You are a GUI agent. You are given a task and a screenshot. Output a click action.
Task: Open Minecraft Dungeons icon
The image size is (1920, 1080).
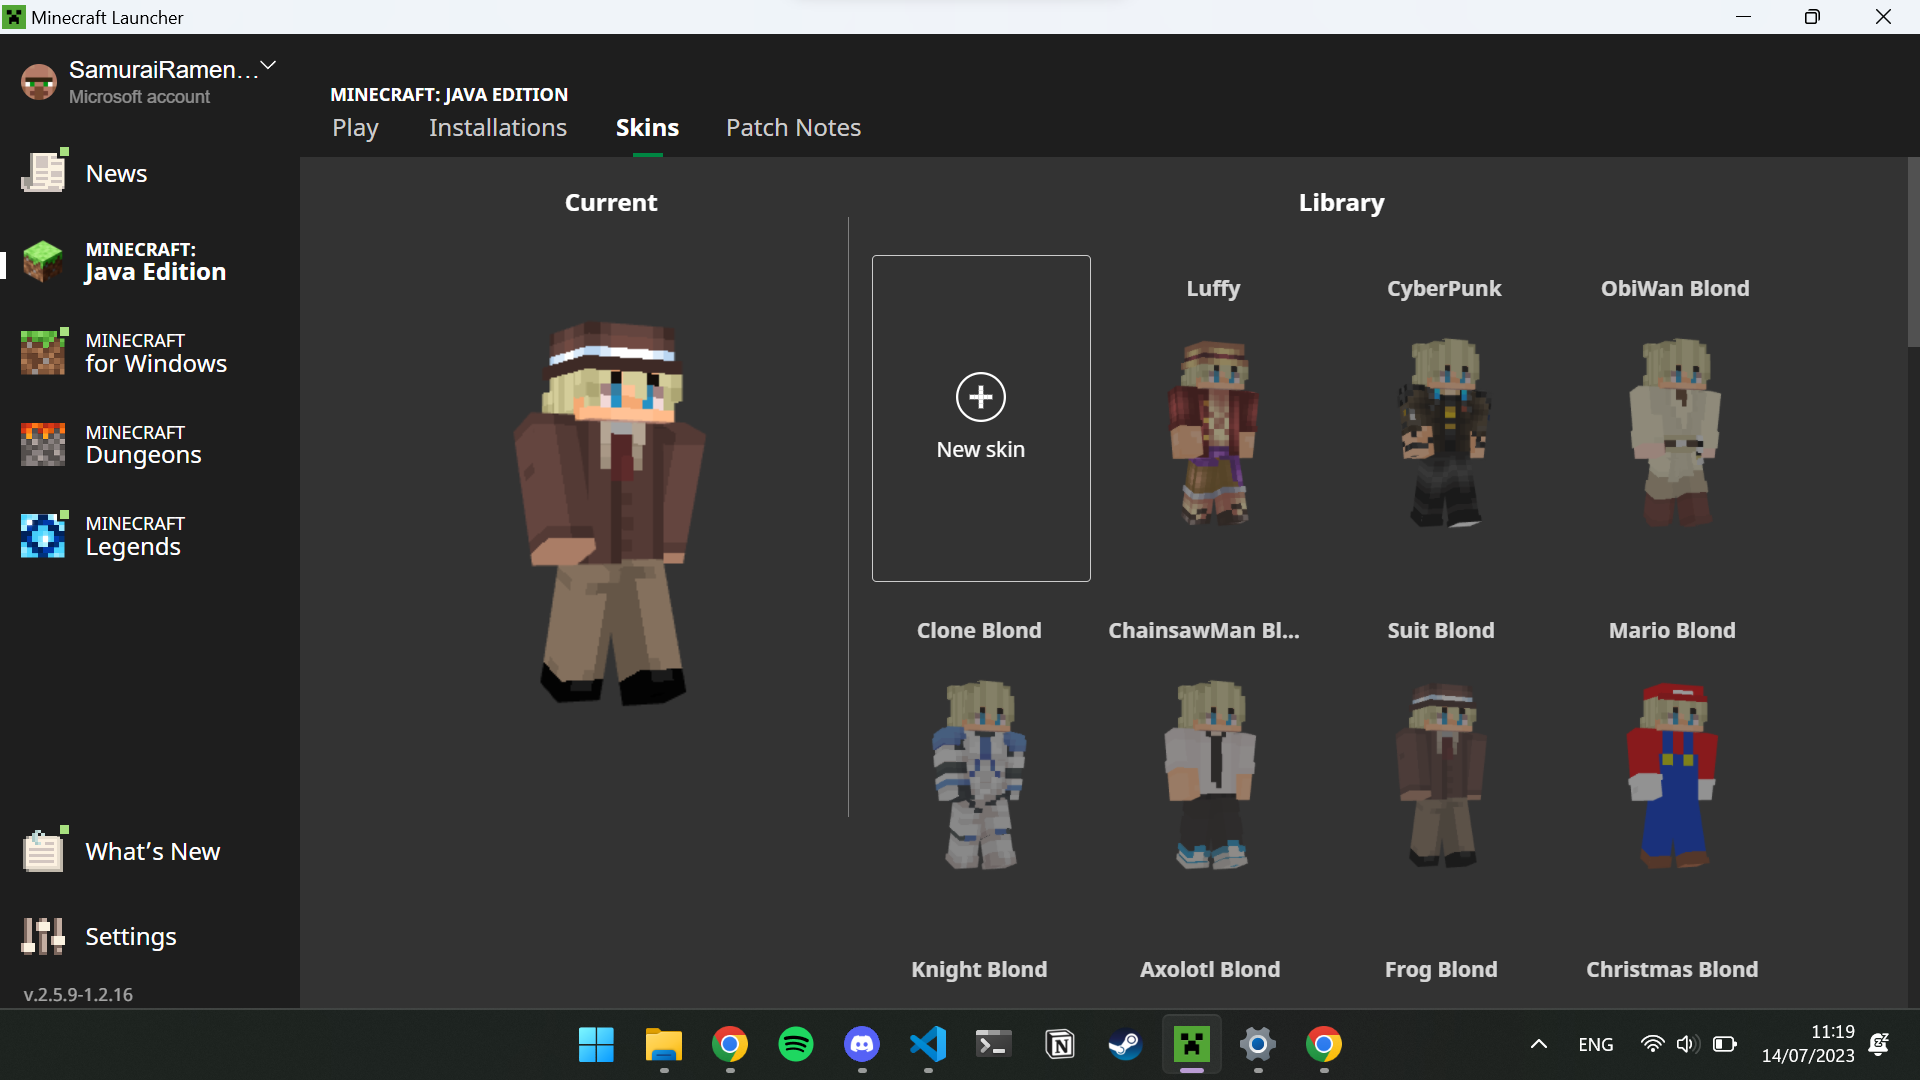pyautogui.click(x=43, y=444)
